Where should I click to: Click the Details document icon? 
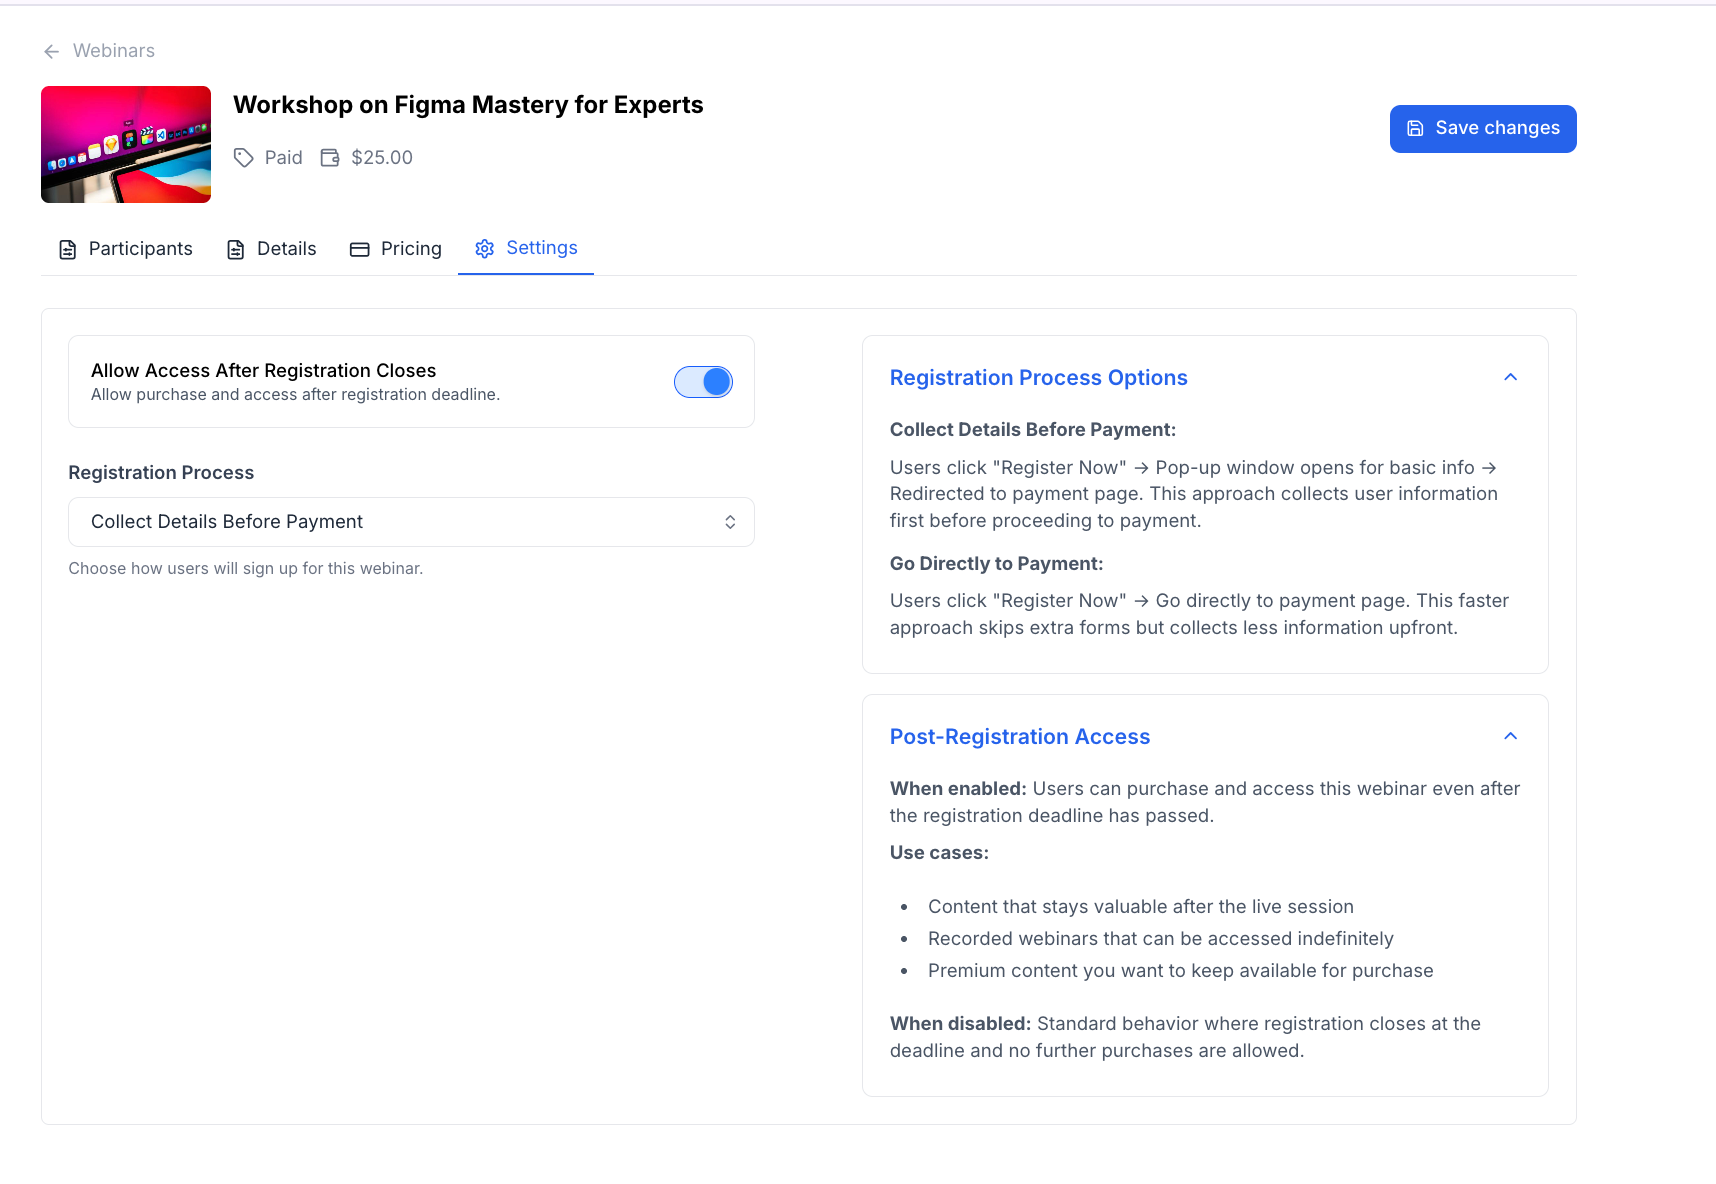click(x=236, y=249)
